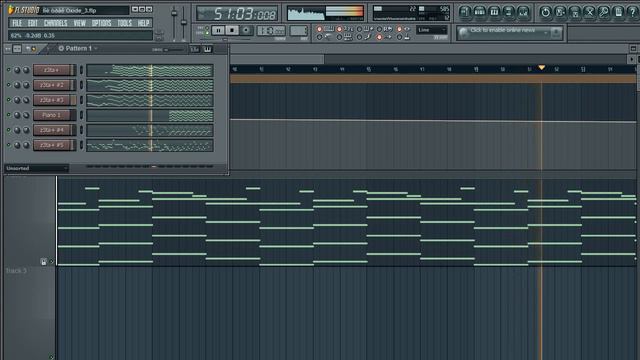Image resolution: width=640 pixels, height=360 pixels.
Task: Click the record button in transport
Action: pos(246,30)
